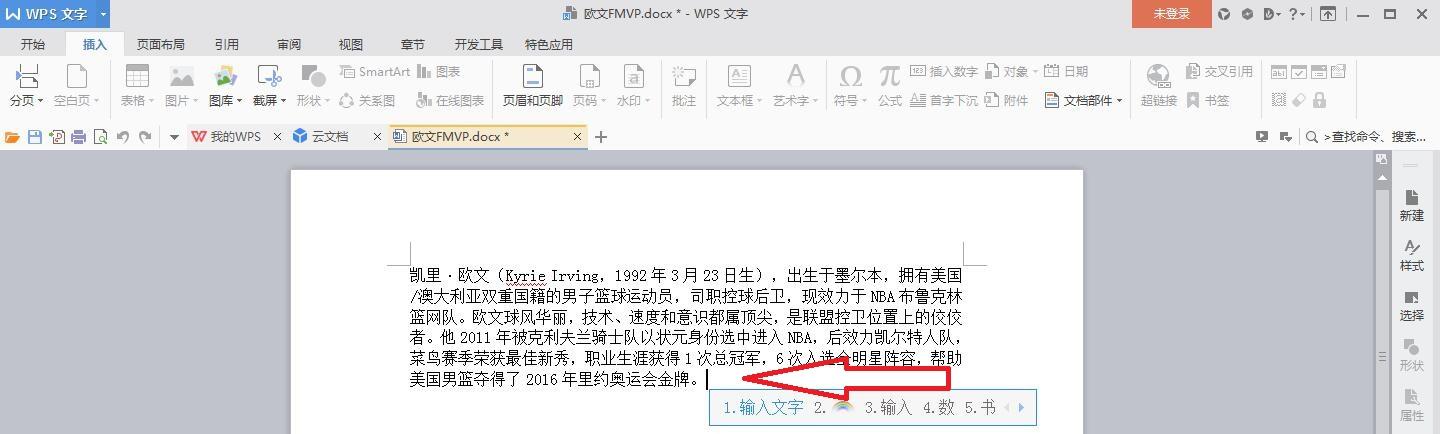Insert a 批注 comment
Screen dimensions: 1440x434
point(684,86)
